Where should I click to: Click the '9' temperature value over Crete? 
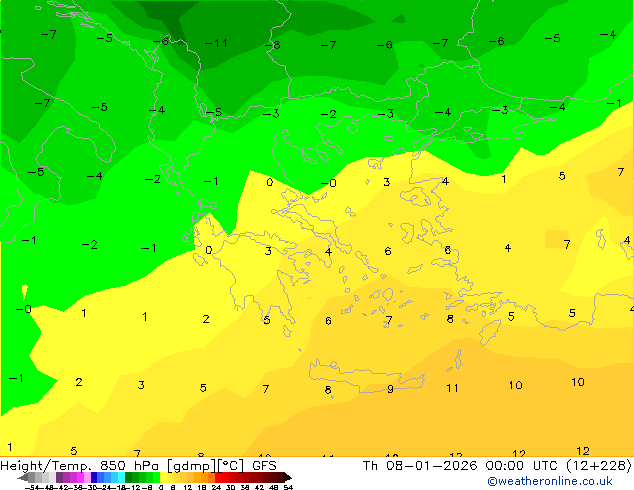pos(390,389)
